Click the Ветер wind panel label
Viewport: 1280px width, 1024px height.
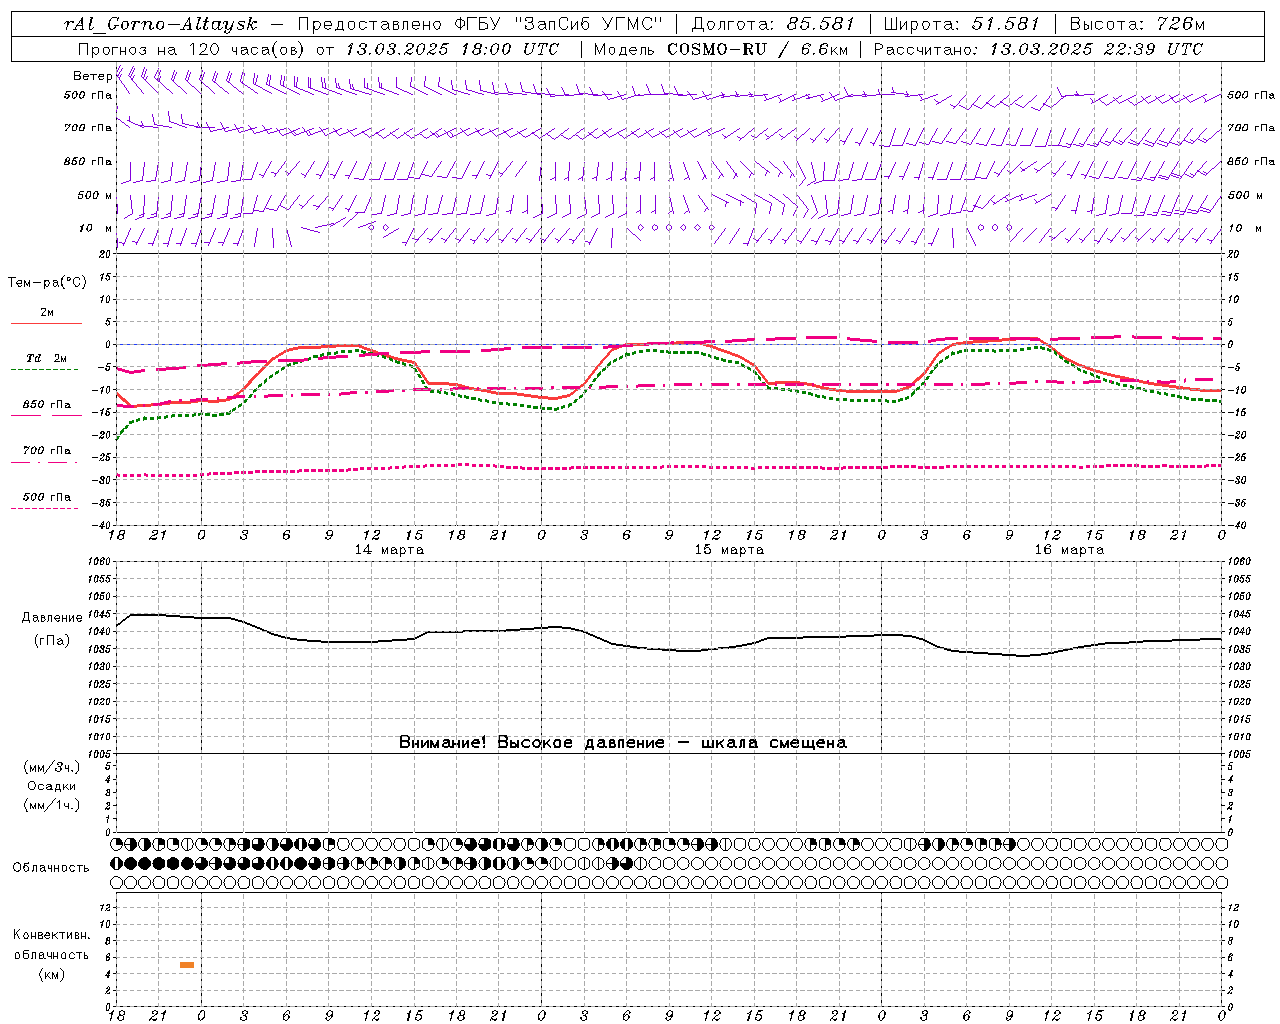92,76
